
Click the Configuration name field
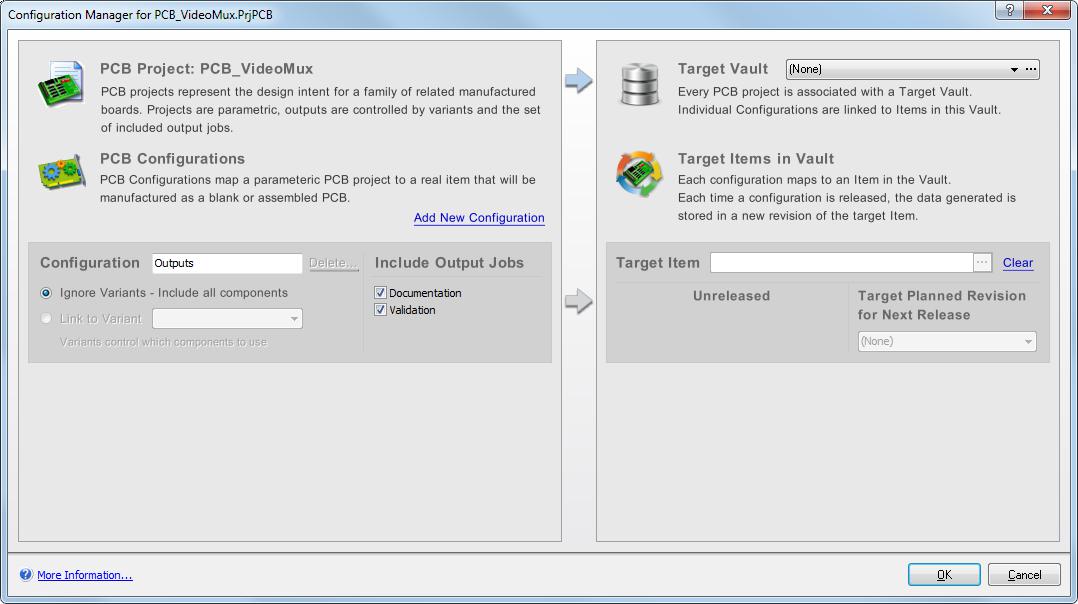[227, 263]
